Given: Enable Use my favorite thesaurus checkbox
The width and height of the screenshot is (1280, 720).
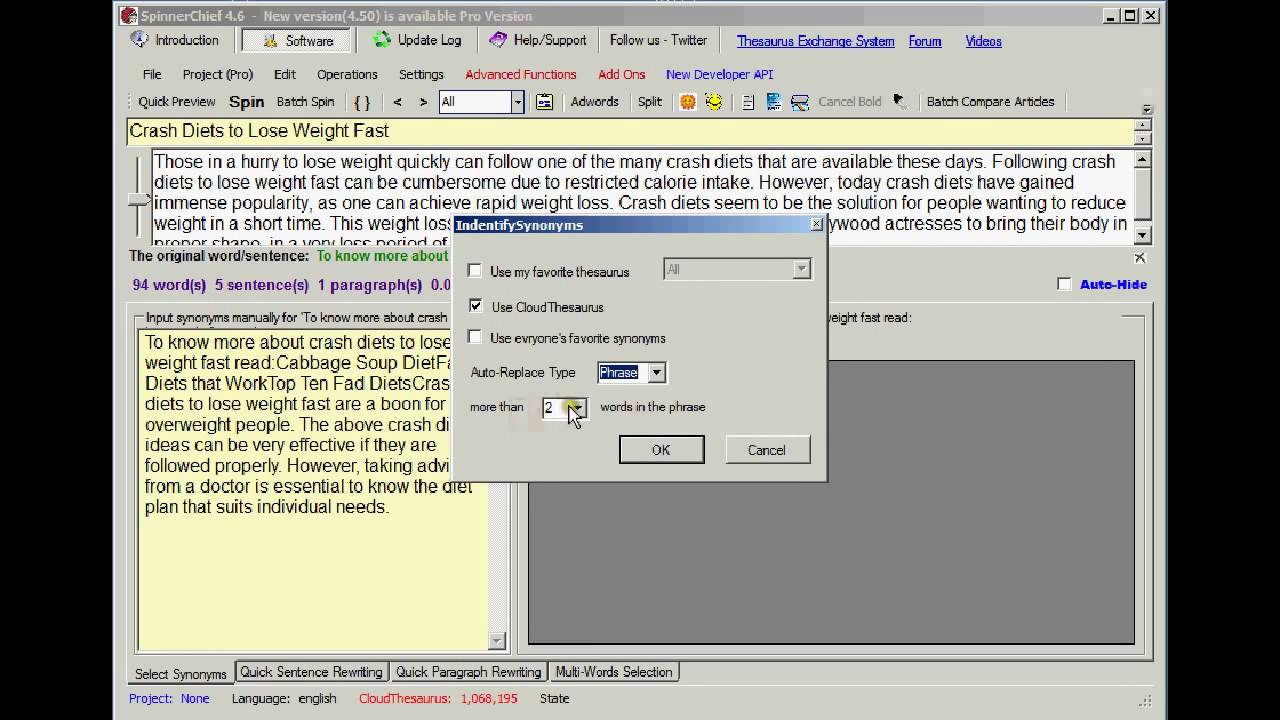Looking at the screenshot, I should coord(475,271).
